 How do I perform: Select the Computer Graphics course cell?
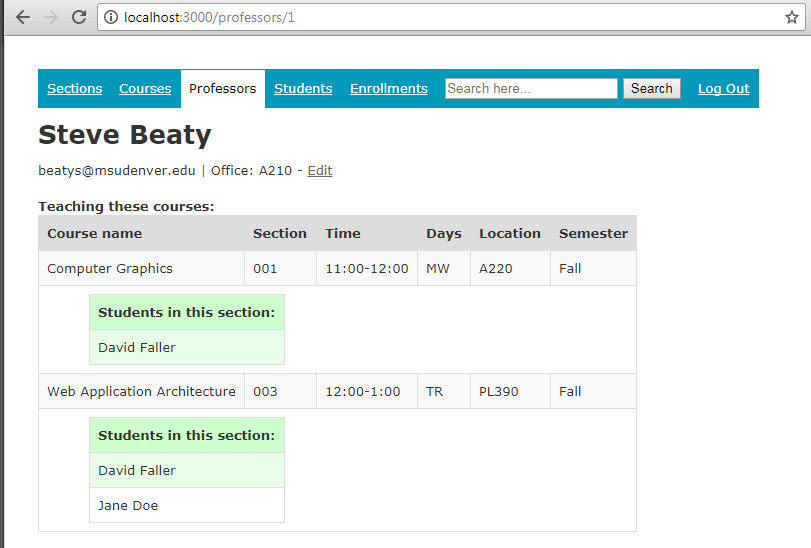coord(142,268)
